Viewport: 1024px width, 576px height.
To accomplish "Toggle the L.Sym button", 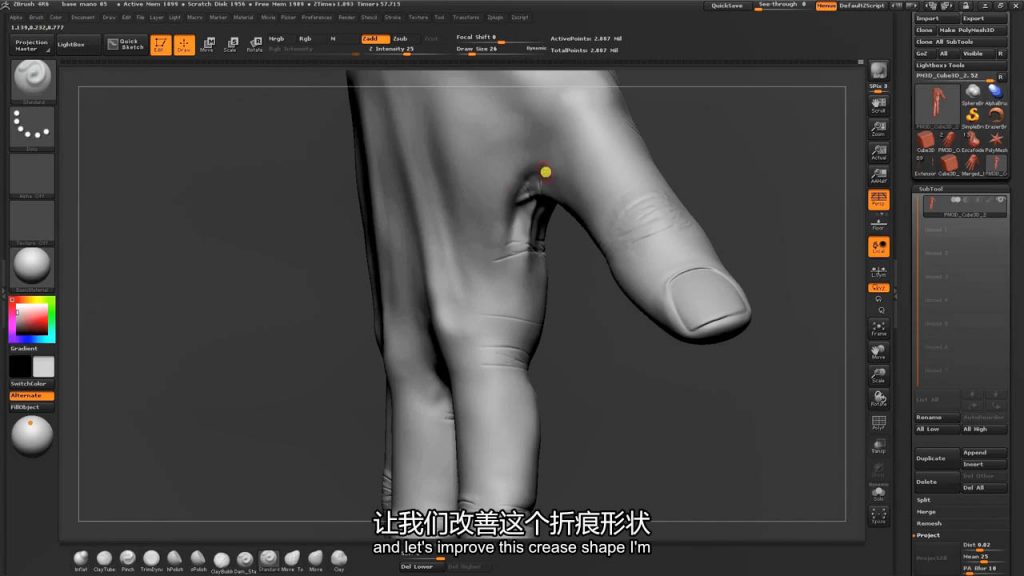I will (x=878, y=270).
